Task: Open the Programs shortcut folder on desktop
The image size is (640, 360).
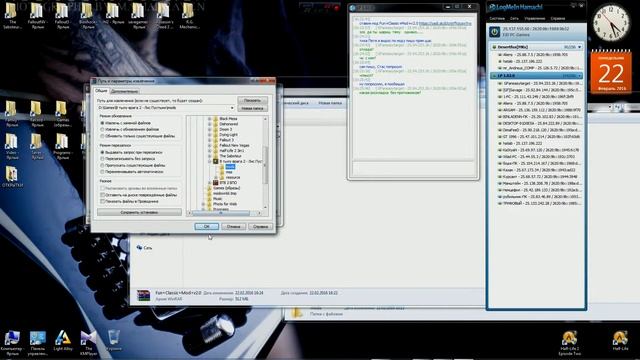Action: pos(62,146)
